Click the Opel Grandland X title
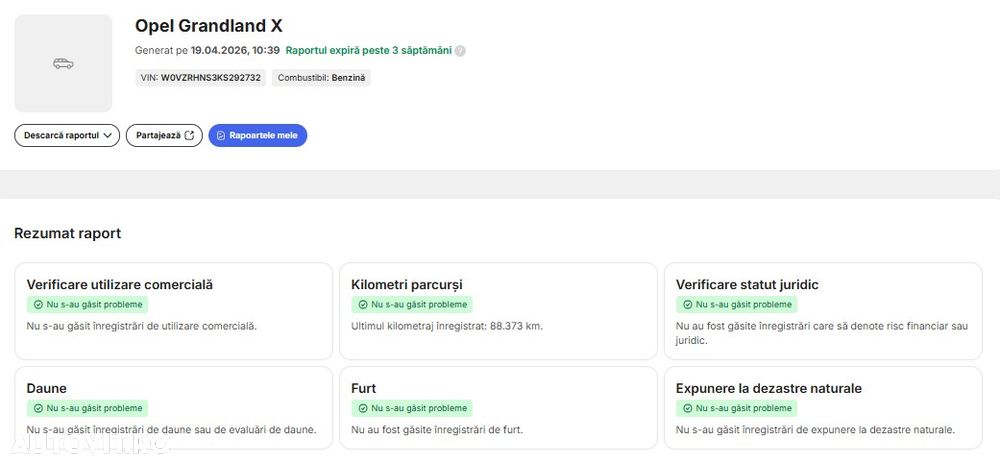This screenshot has height=464, width=1000. pos(209,26)
